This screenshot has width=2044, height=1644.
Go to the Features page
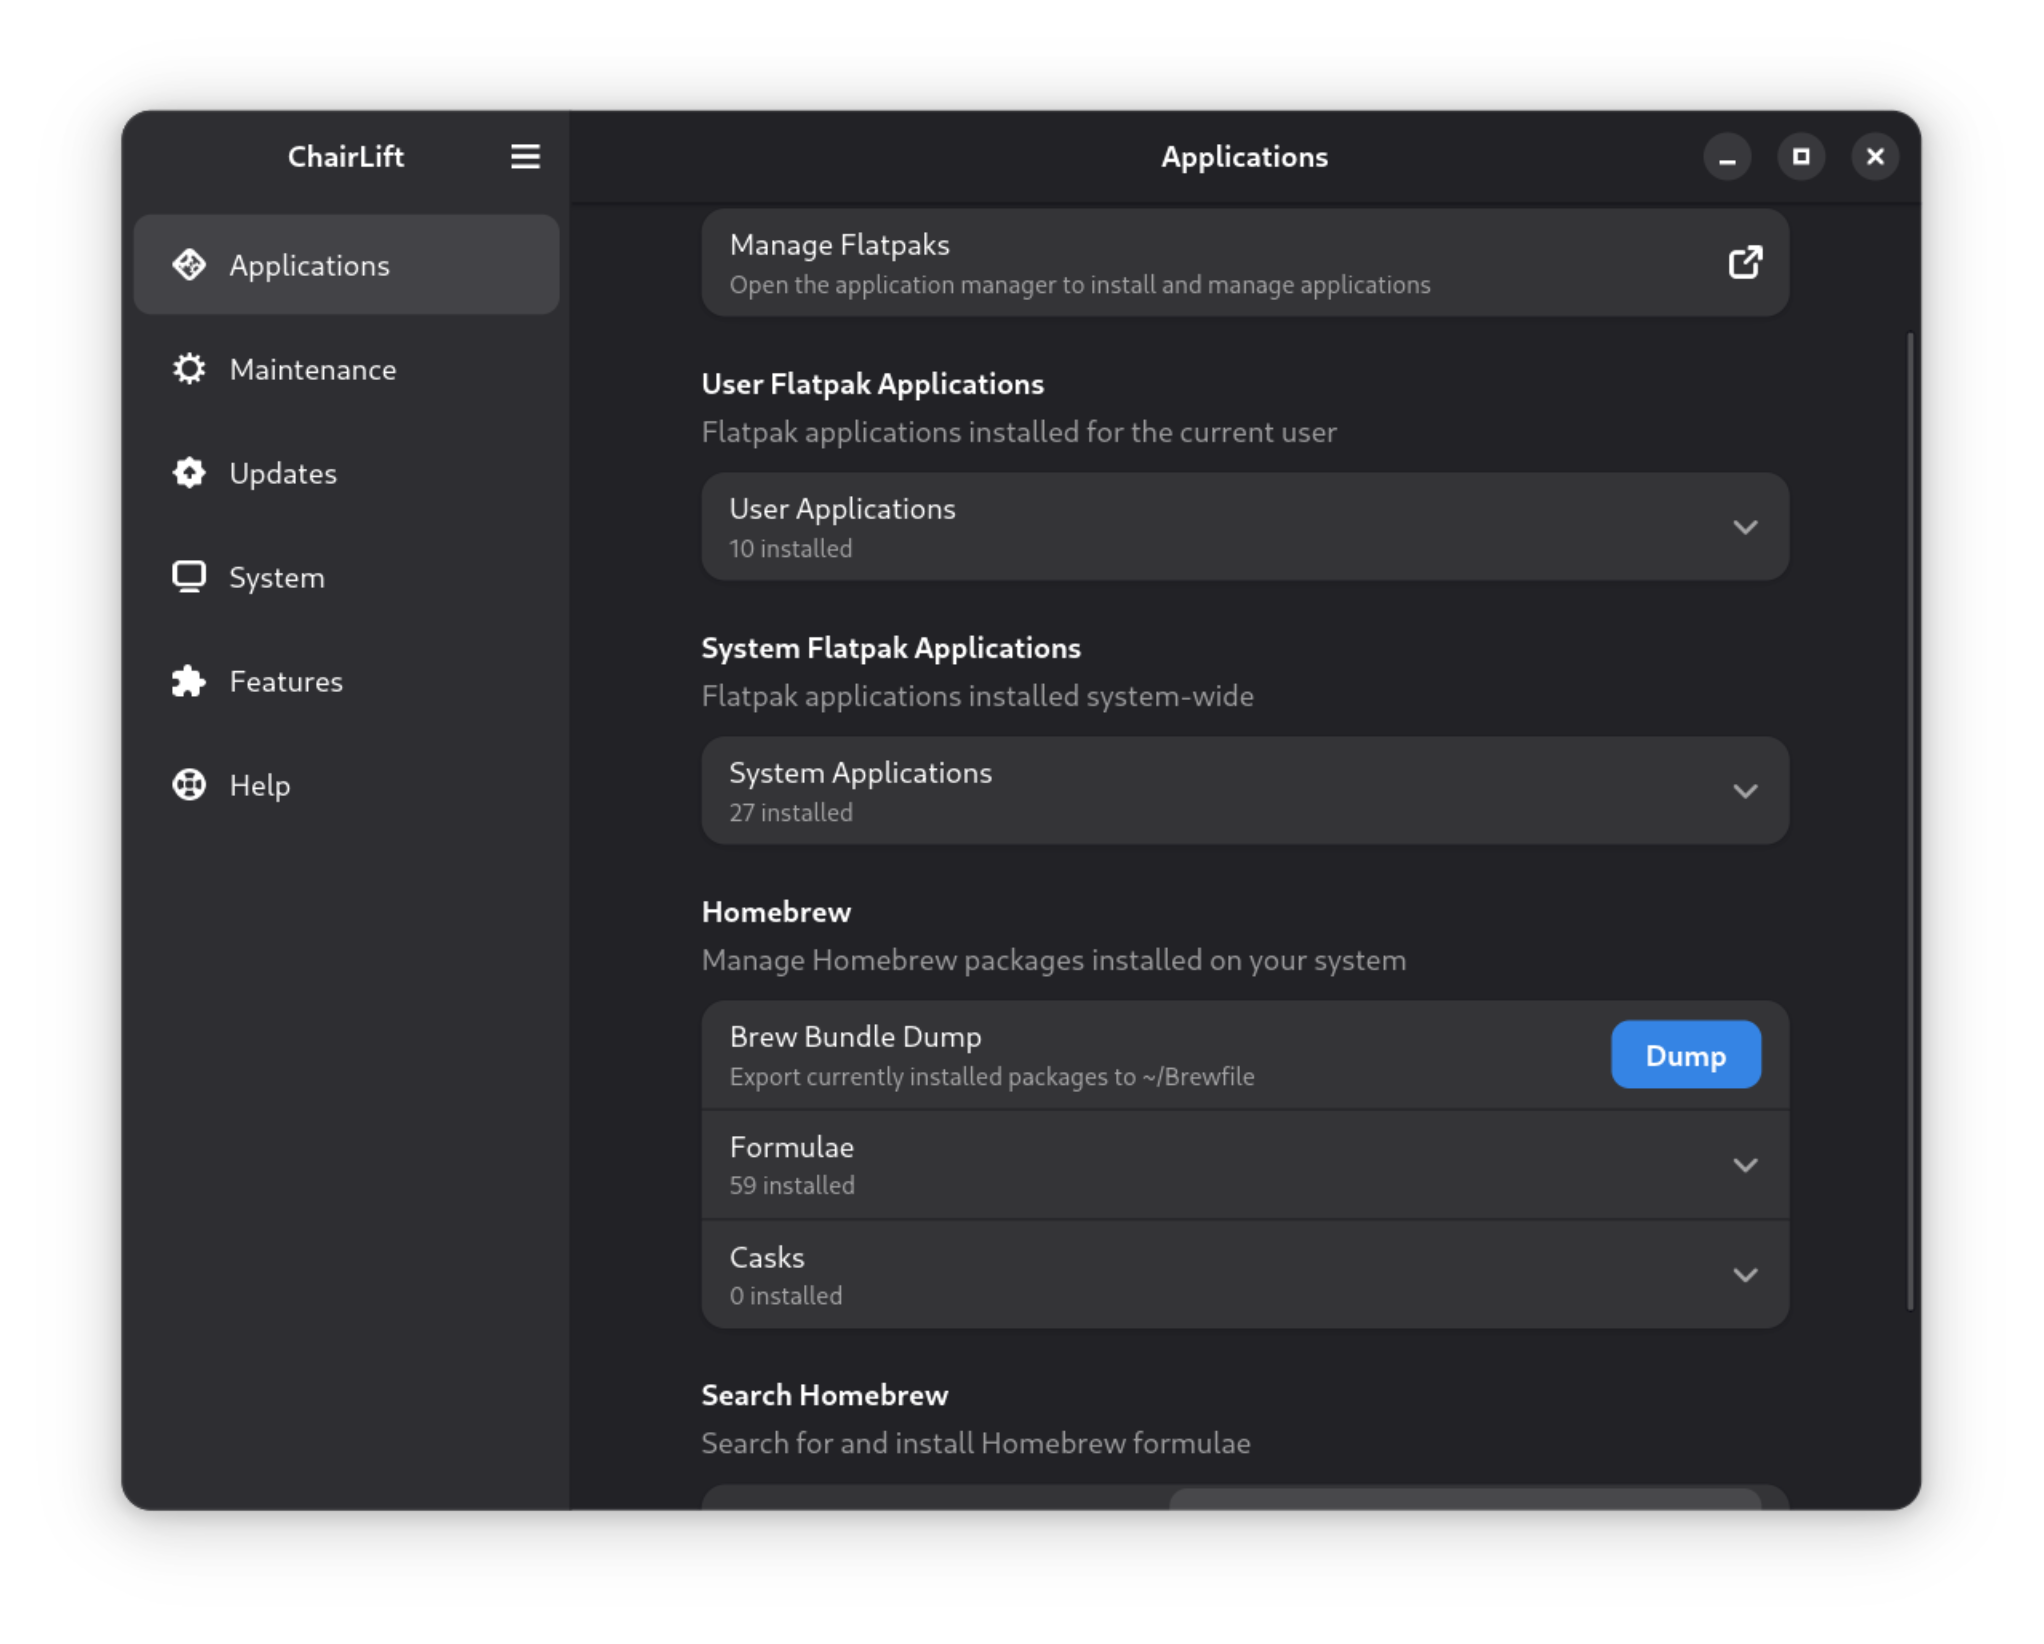pyautogui.click(x=346, y=681)
